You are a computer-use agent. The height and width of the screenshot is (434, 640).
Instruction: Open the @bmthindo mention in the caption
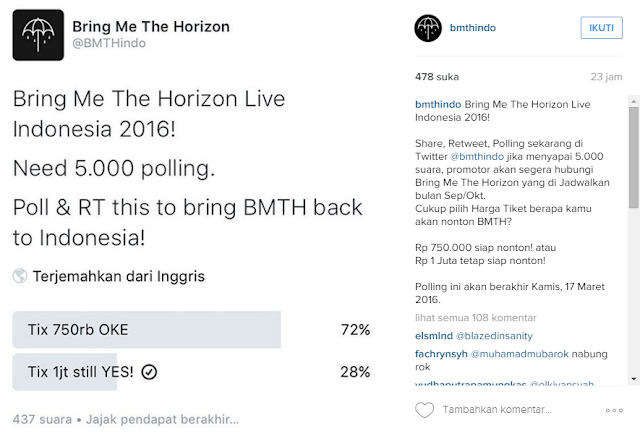tap(477, 156)
